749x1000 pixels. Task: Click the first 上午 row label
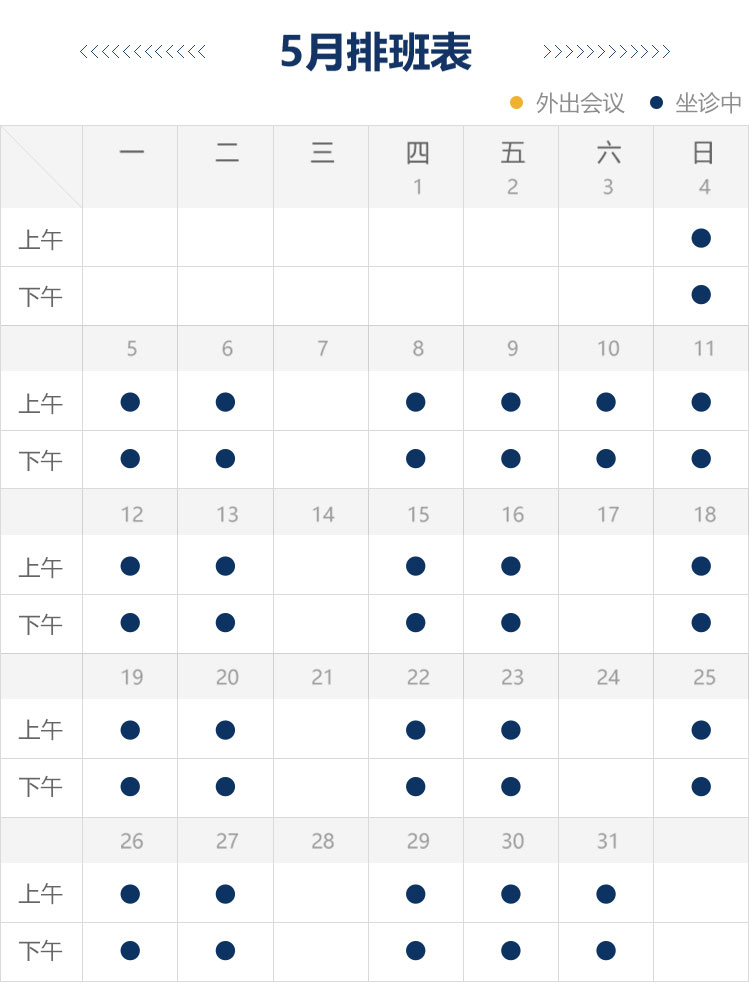[x=41, y=240]
